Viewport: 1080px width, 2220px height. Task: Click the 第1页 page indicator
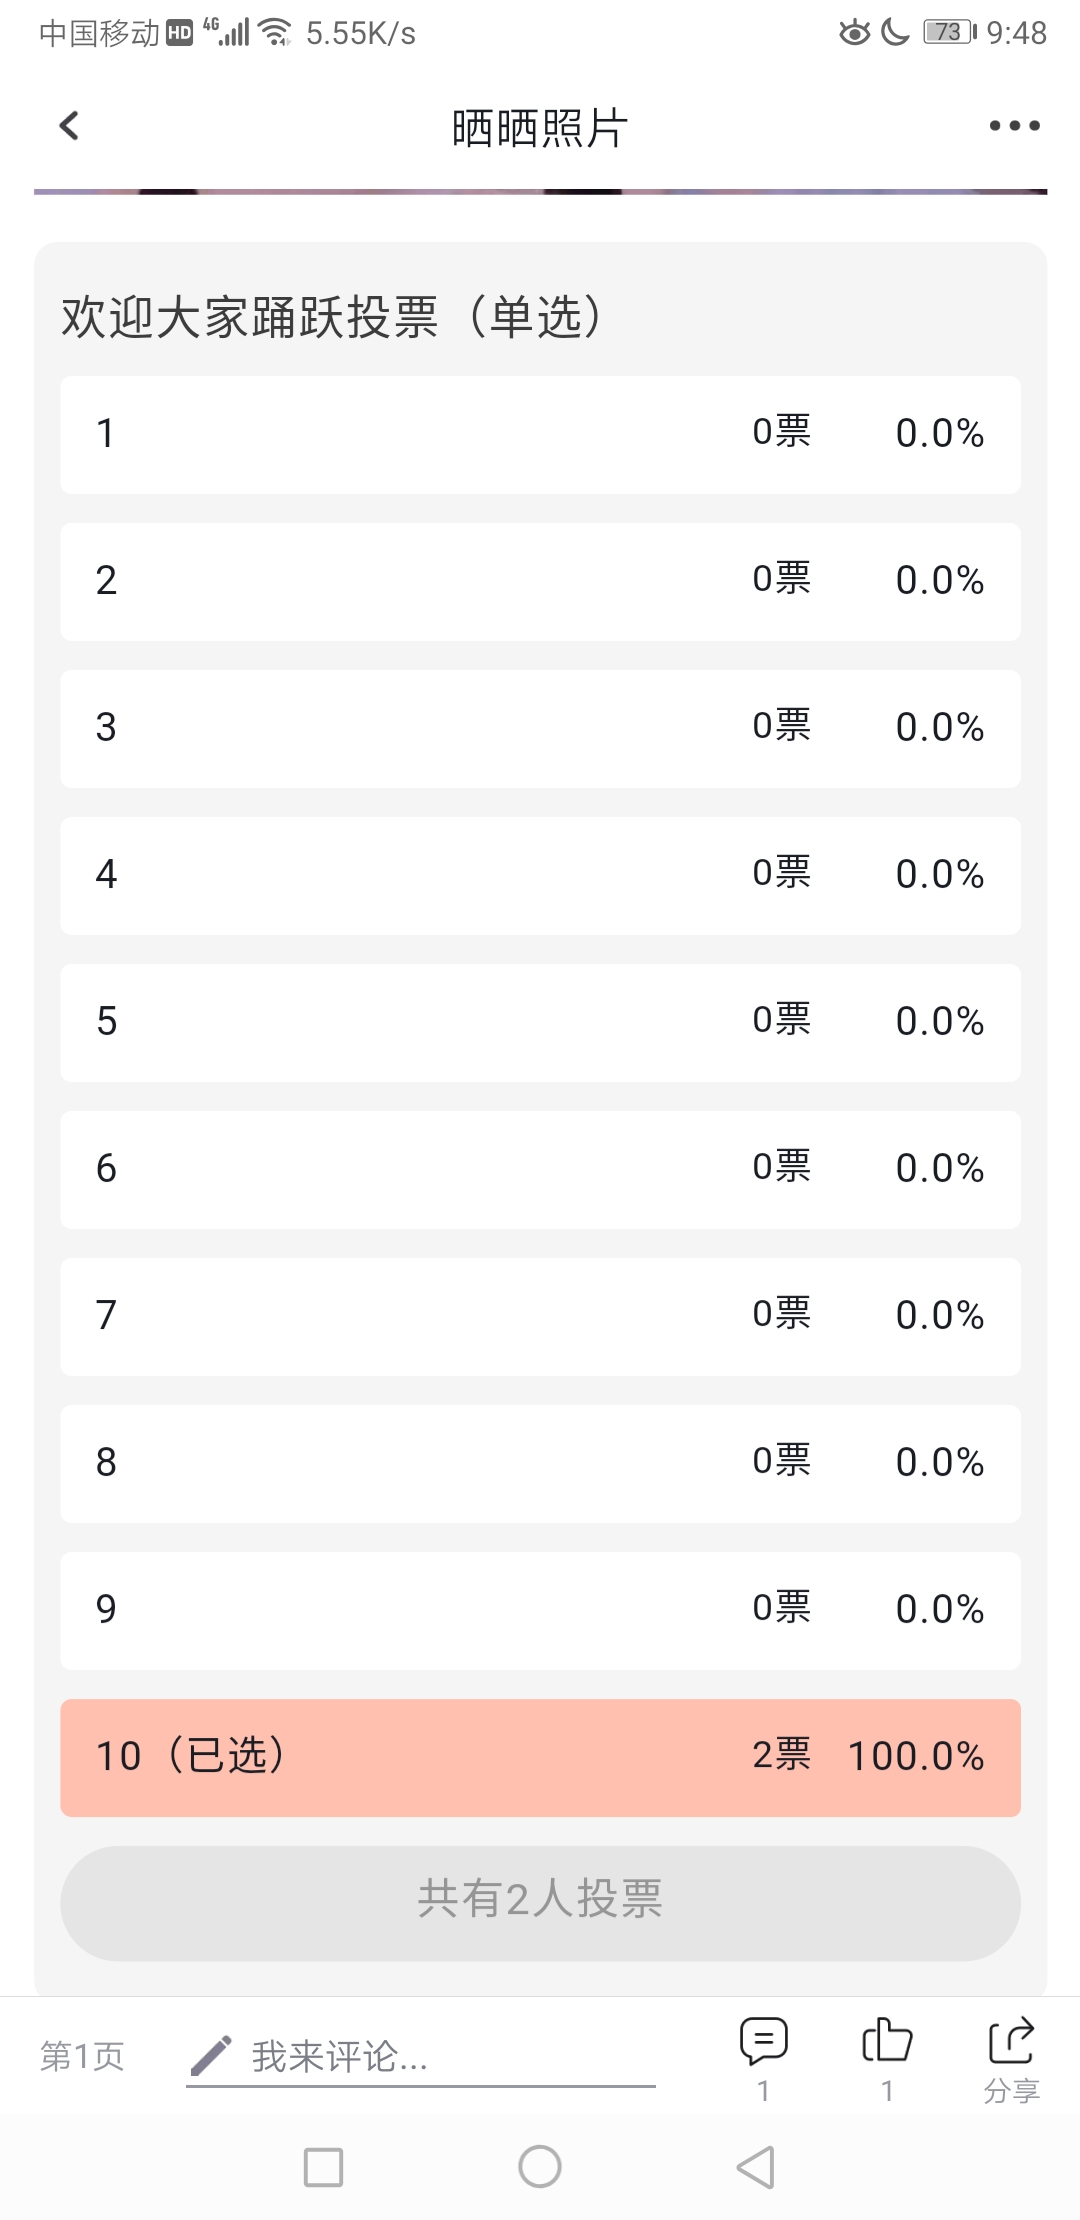(x=82, y=2057)
